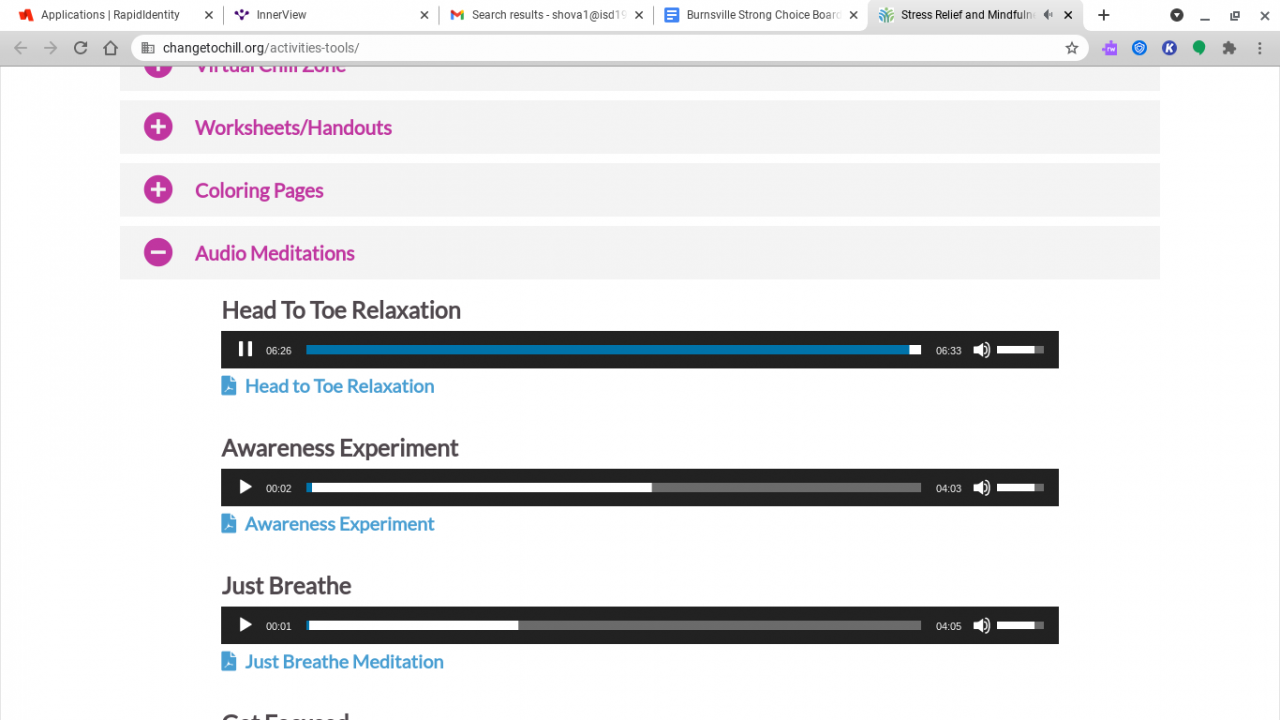Mute the Just Breathe player

tap(982, 625)
